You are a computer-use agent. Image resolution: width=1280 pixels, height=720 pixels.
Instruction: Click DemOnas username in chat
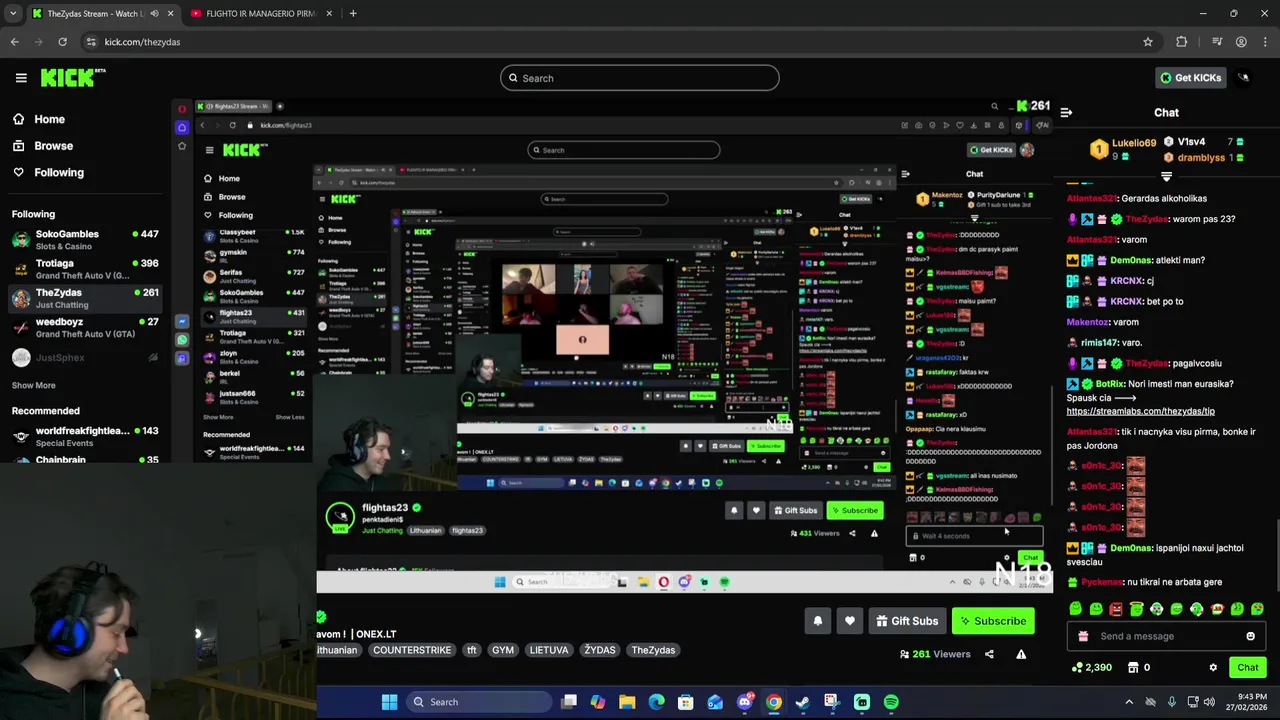pyautogui.click(x=1131, y=260)
